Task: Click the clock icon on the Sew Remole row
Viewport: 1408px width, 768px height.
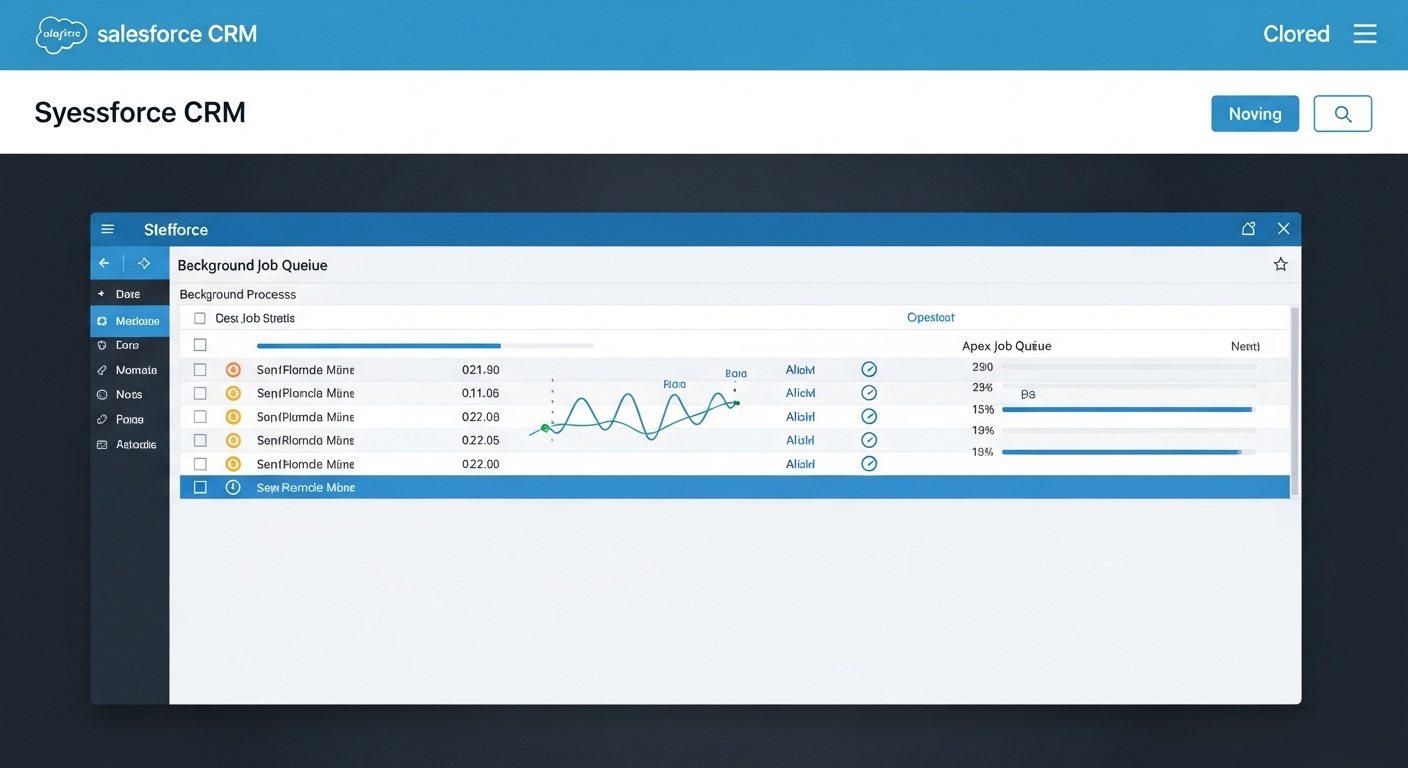Action: click(x=233, y=487)
